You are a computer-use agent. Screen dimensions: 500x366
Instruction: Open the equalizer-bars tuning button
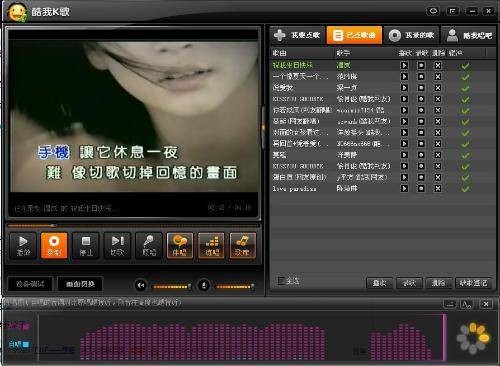(x=211, y=245)
